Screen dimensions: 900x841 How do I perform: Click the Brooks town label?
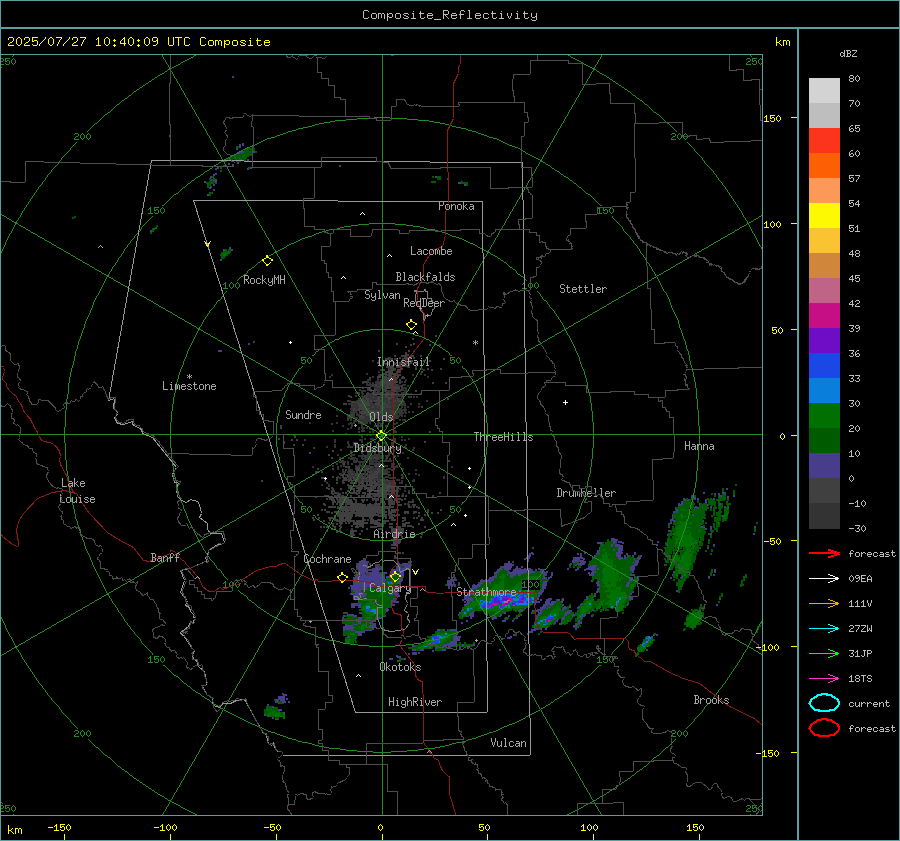(x=711, y=700)
